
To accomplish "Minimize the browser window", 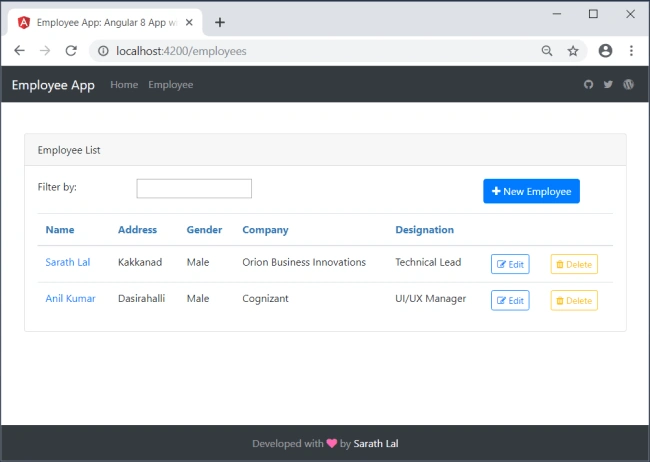I will point(557,14).
